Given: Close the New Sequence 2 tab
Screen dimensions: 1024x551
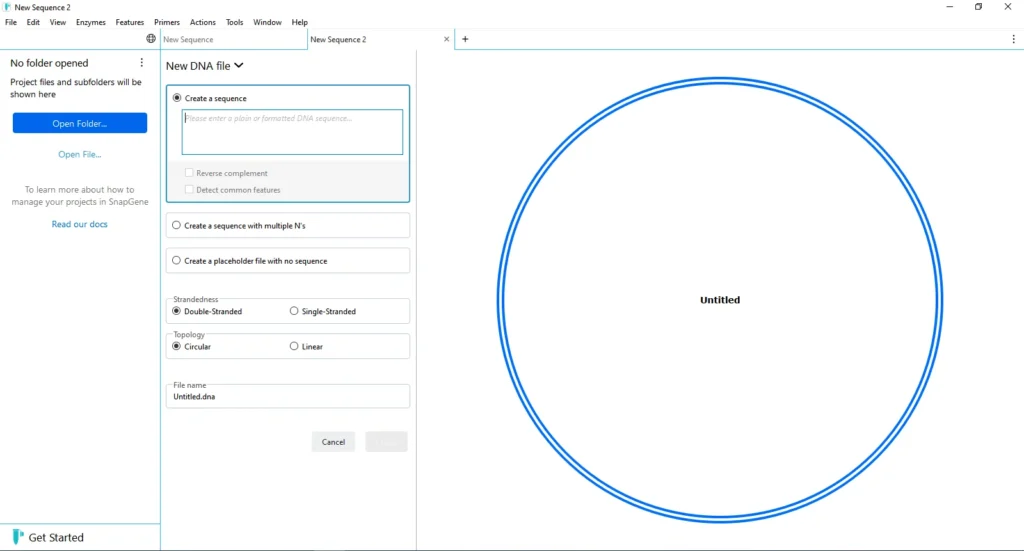Looking at the screenshot, I should tap(446, 39).
